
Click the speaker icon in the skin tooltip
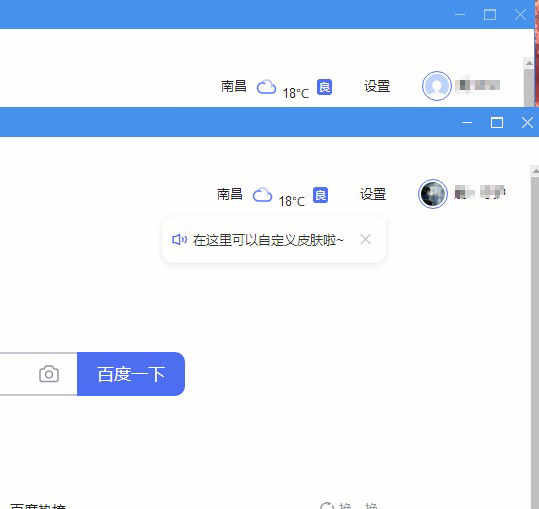[179, 240]
